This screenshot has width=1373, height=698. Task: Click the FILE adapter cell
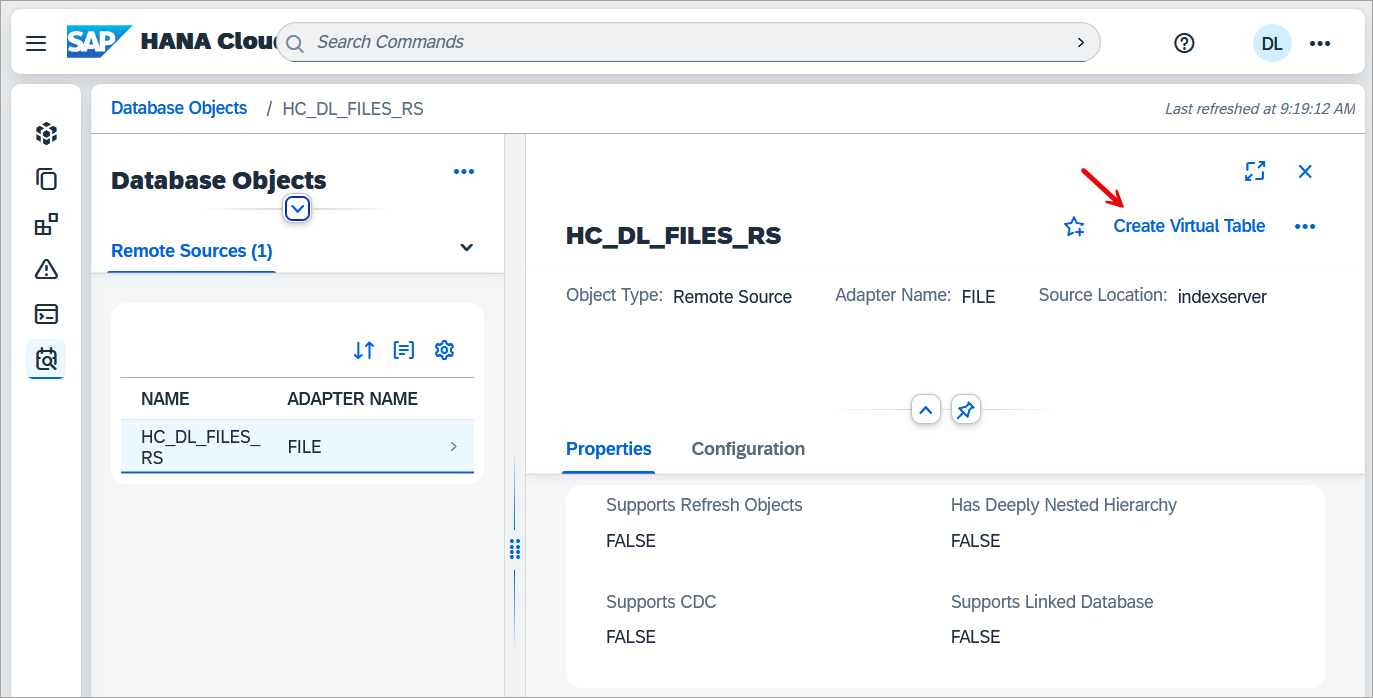(x=304, y=447)
